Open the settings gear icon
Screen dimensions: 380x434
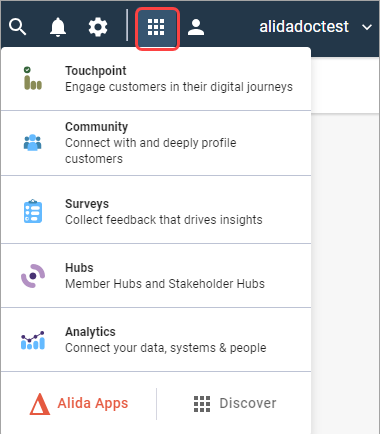point(98,27)
